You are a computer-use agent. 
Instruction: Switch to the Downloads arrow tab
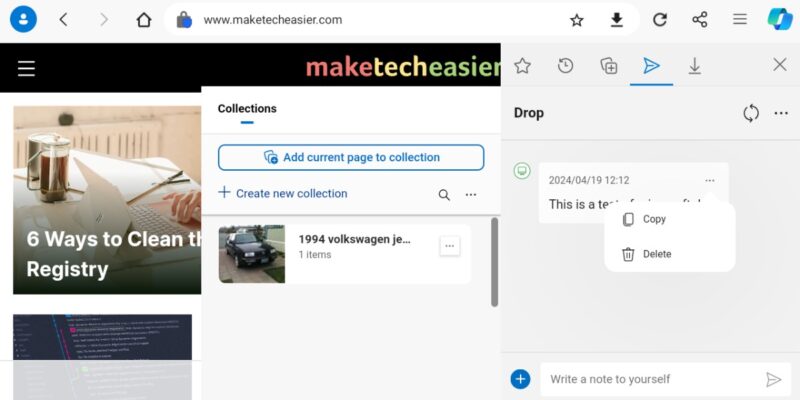[x=694, y=66]
